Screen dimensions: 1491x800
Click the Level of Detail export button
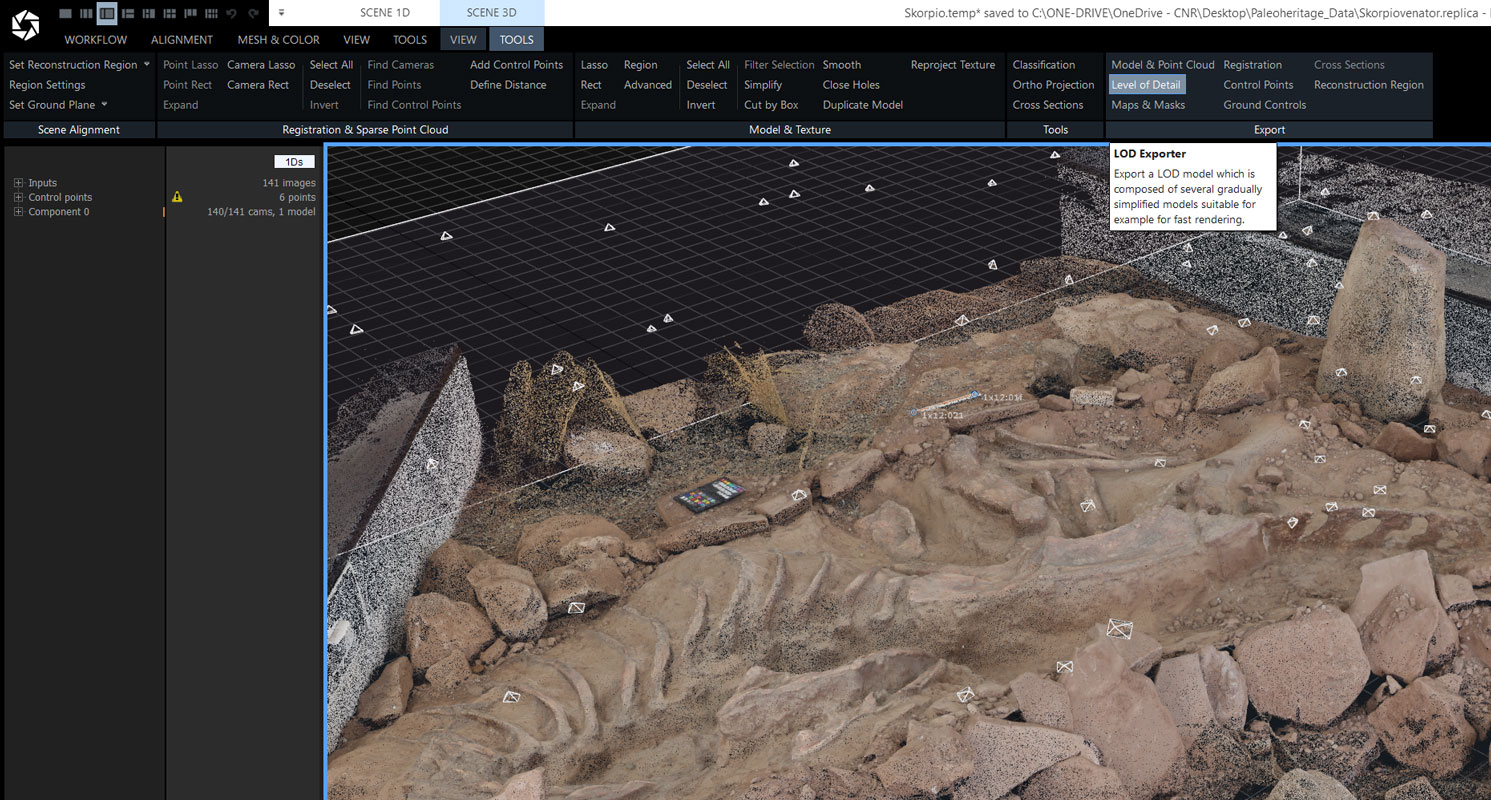[x=1146, y=85]
